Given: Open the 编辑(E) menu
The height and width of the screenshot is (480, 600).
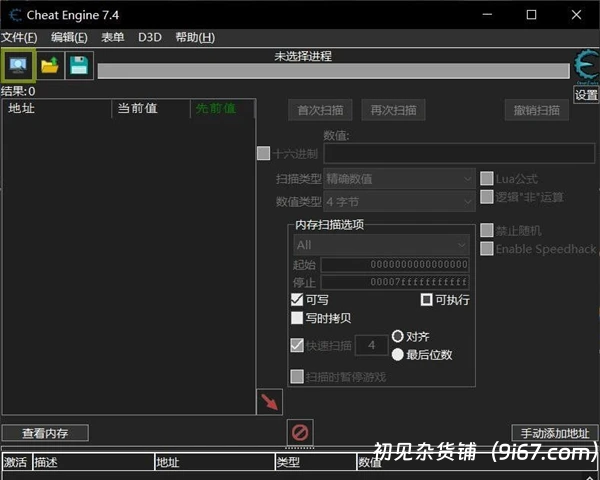Looking at the screenshot, I should point(69,38).
